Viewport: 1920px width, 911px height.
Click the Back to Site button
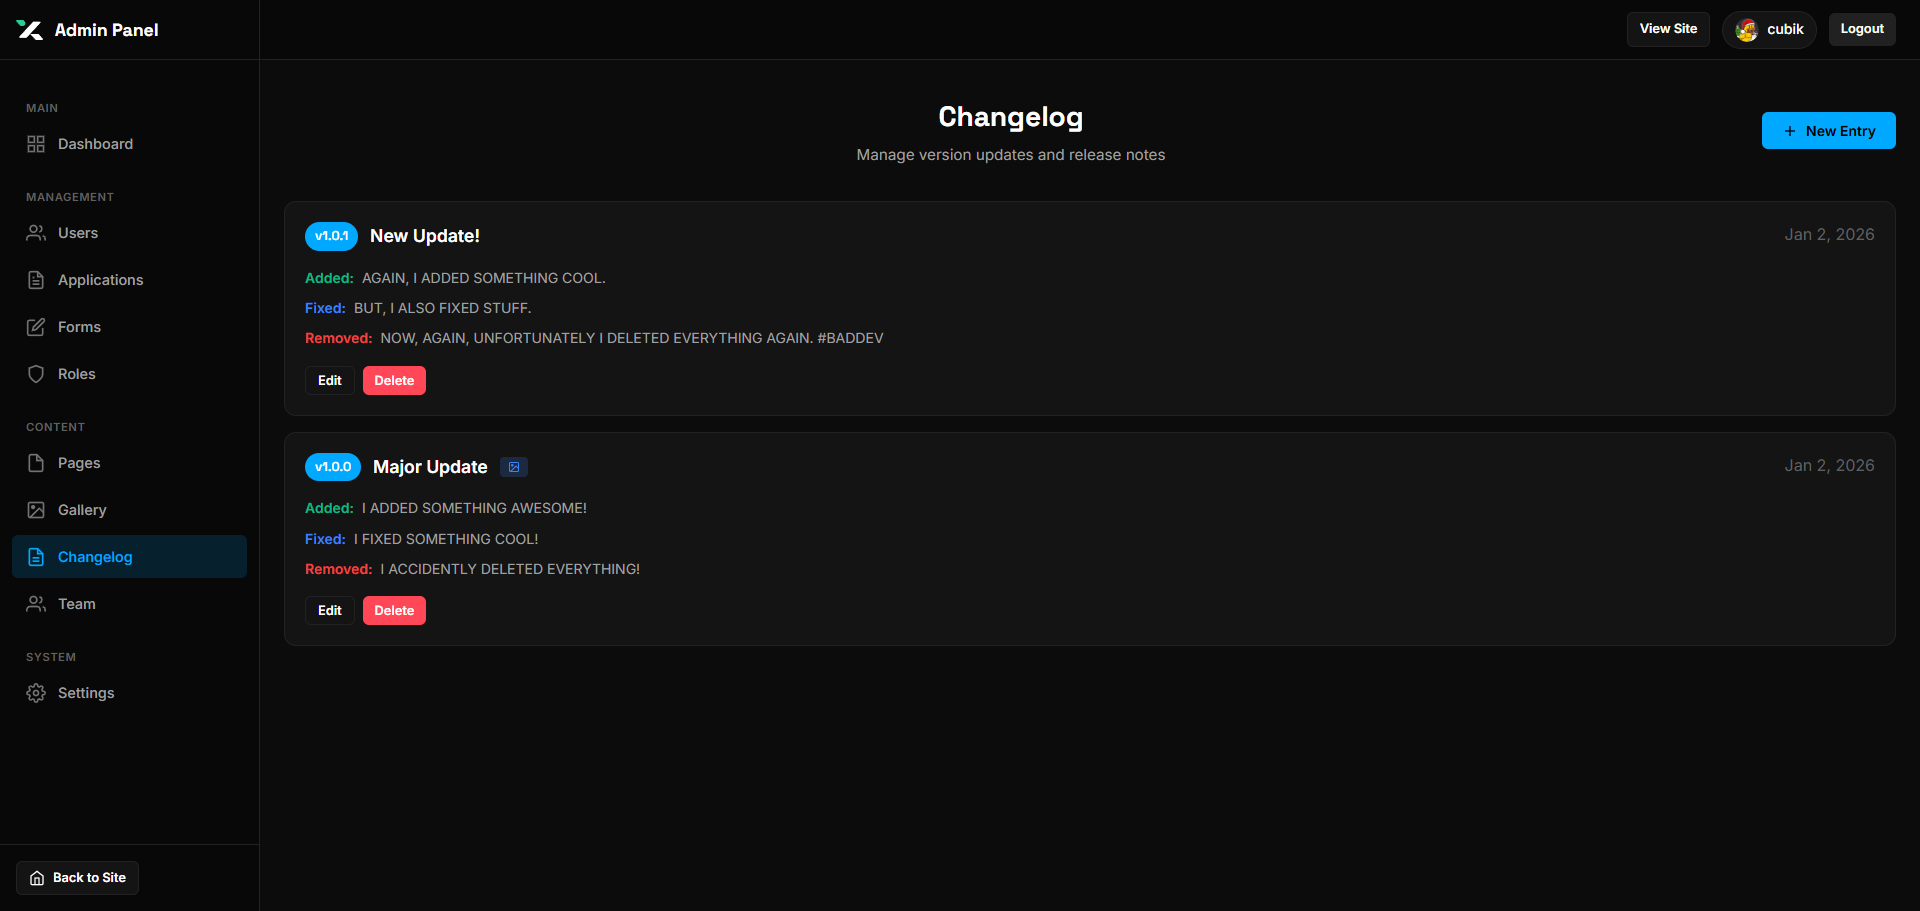click(78, 878)
